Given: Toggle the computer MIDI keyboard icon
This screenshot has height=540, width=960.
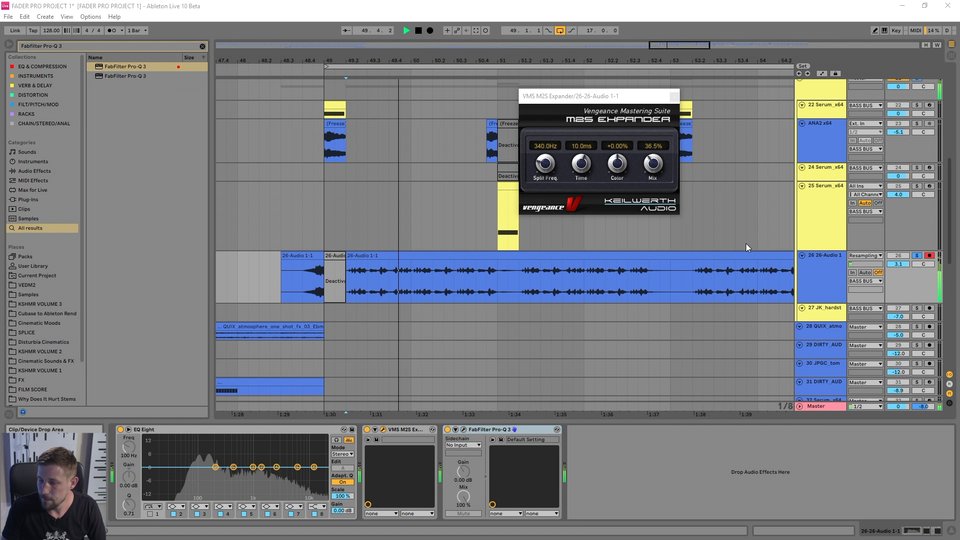Looking at the screenshot, I should (885, 30).
